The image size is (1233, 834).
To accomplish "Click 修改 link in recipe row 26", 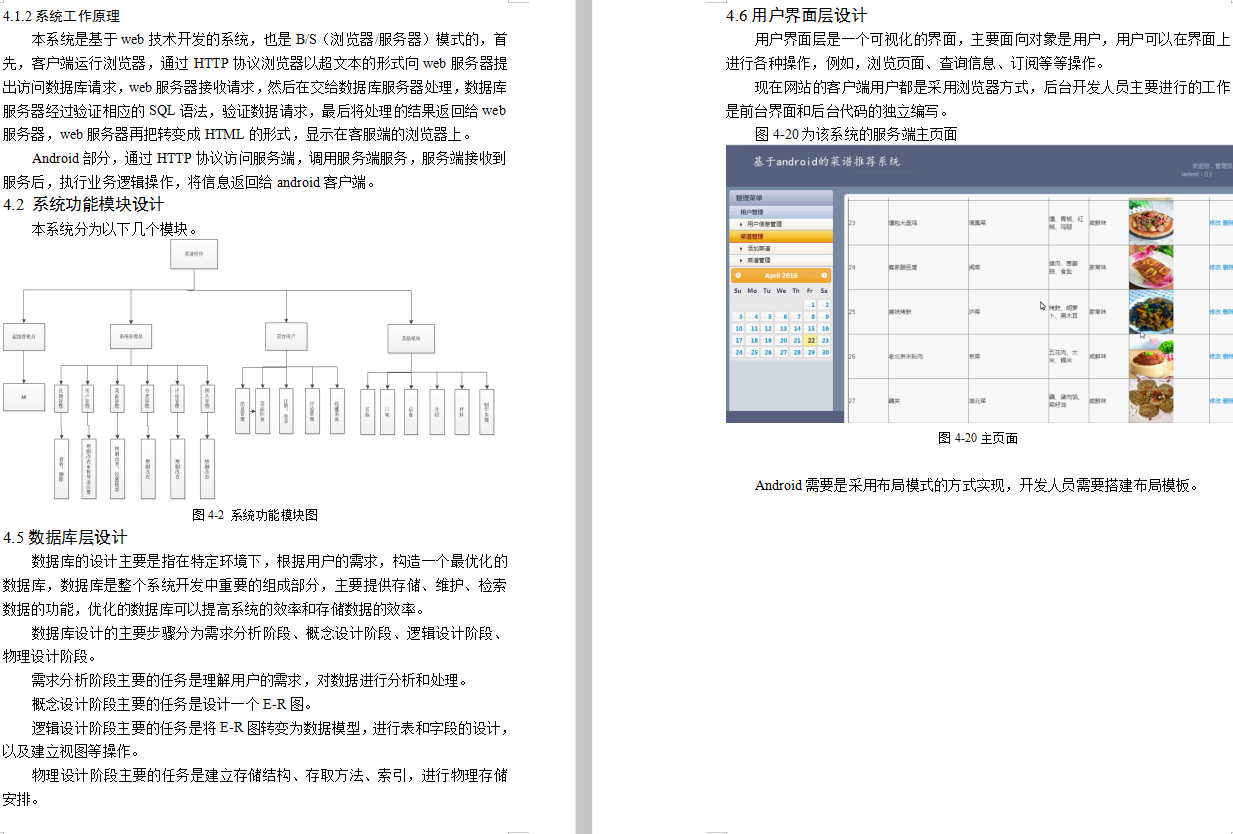I will coord(1214,355).
